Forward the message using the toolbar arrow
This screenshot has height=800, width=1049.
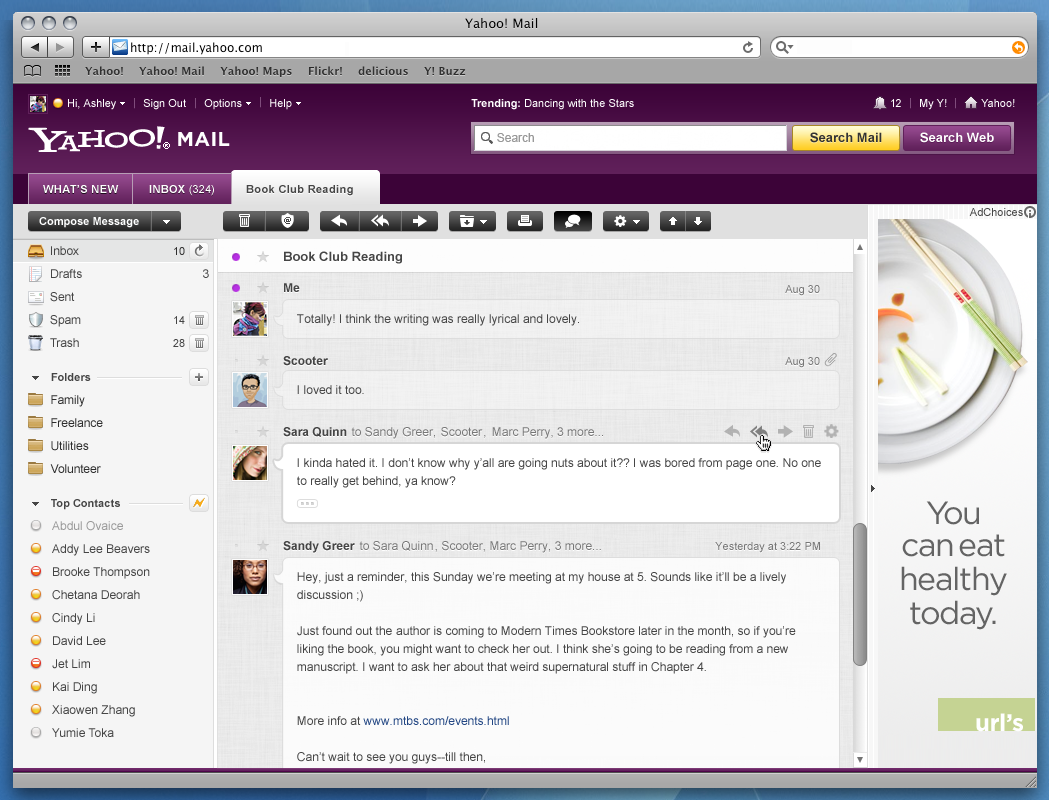(x=419, y=221)
